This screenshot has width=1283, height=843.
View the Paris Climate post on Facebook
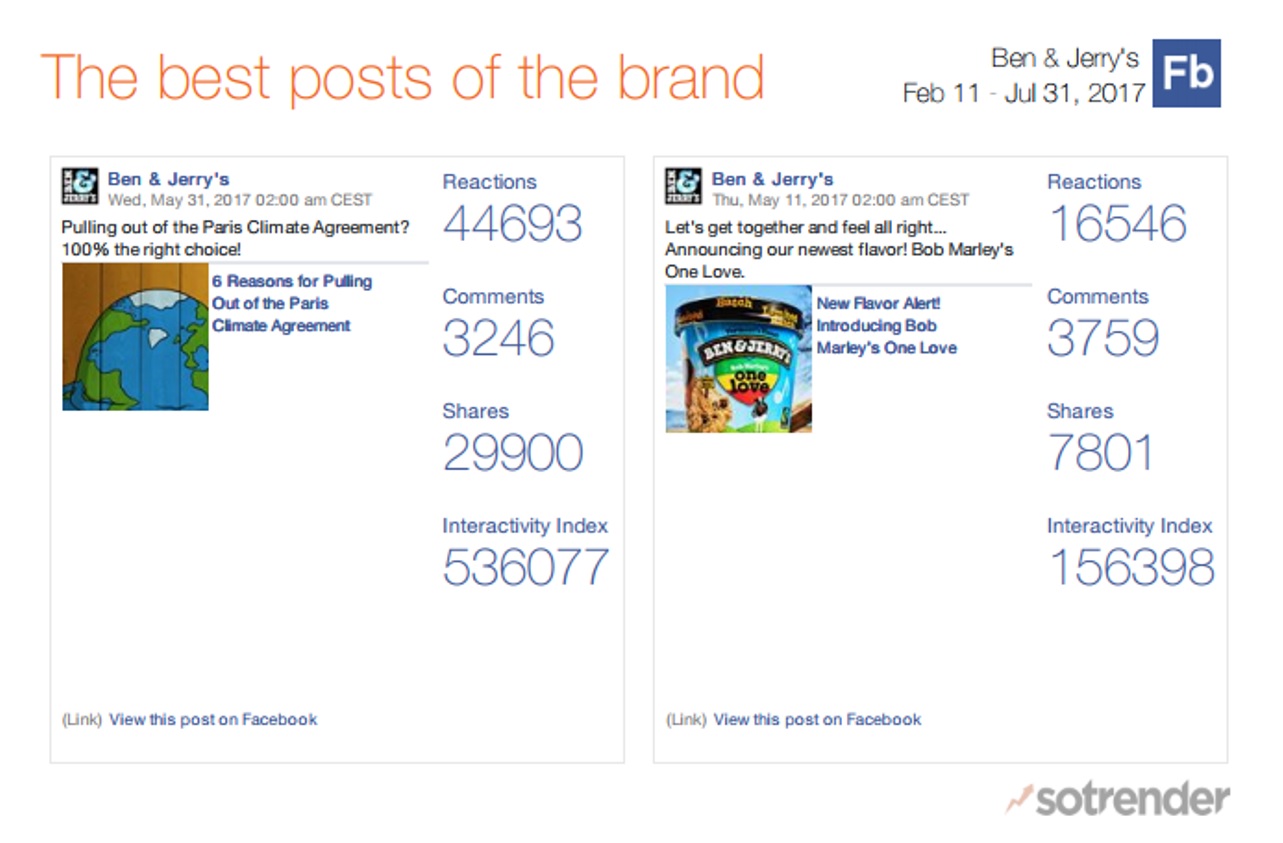pos(213,719)
